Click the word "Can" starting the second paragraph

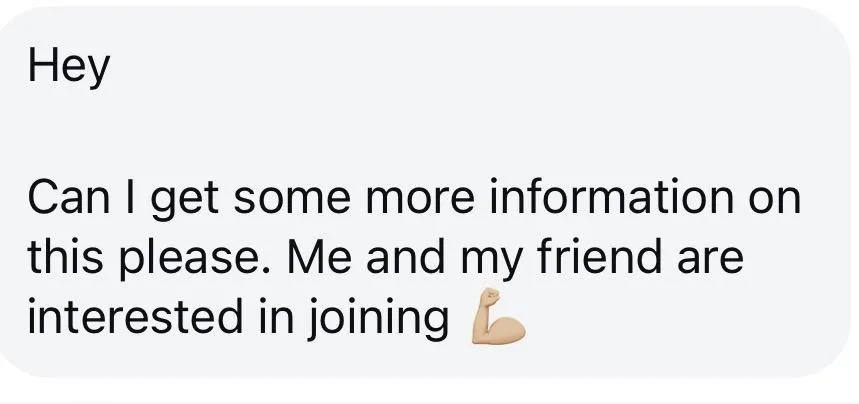(x=69, y=197)
